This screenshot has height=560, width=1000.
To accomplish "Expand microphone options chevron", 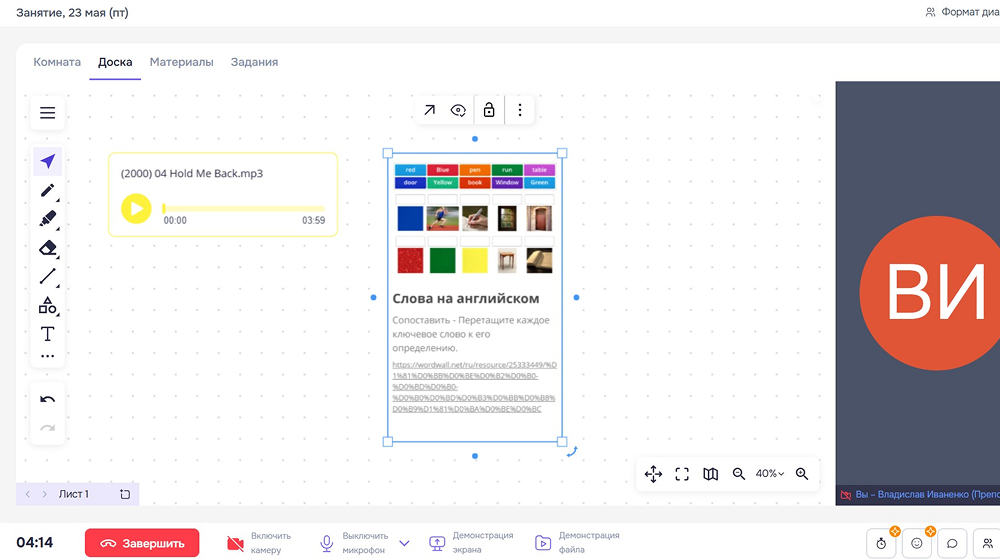I will click(404, 543).
